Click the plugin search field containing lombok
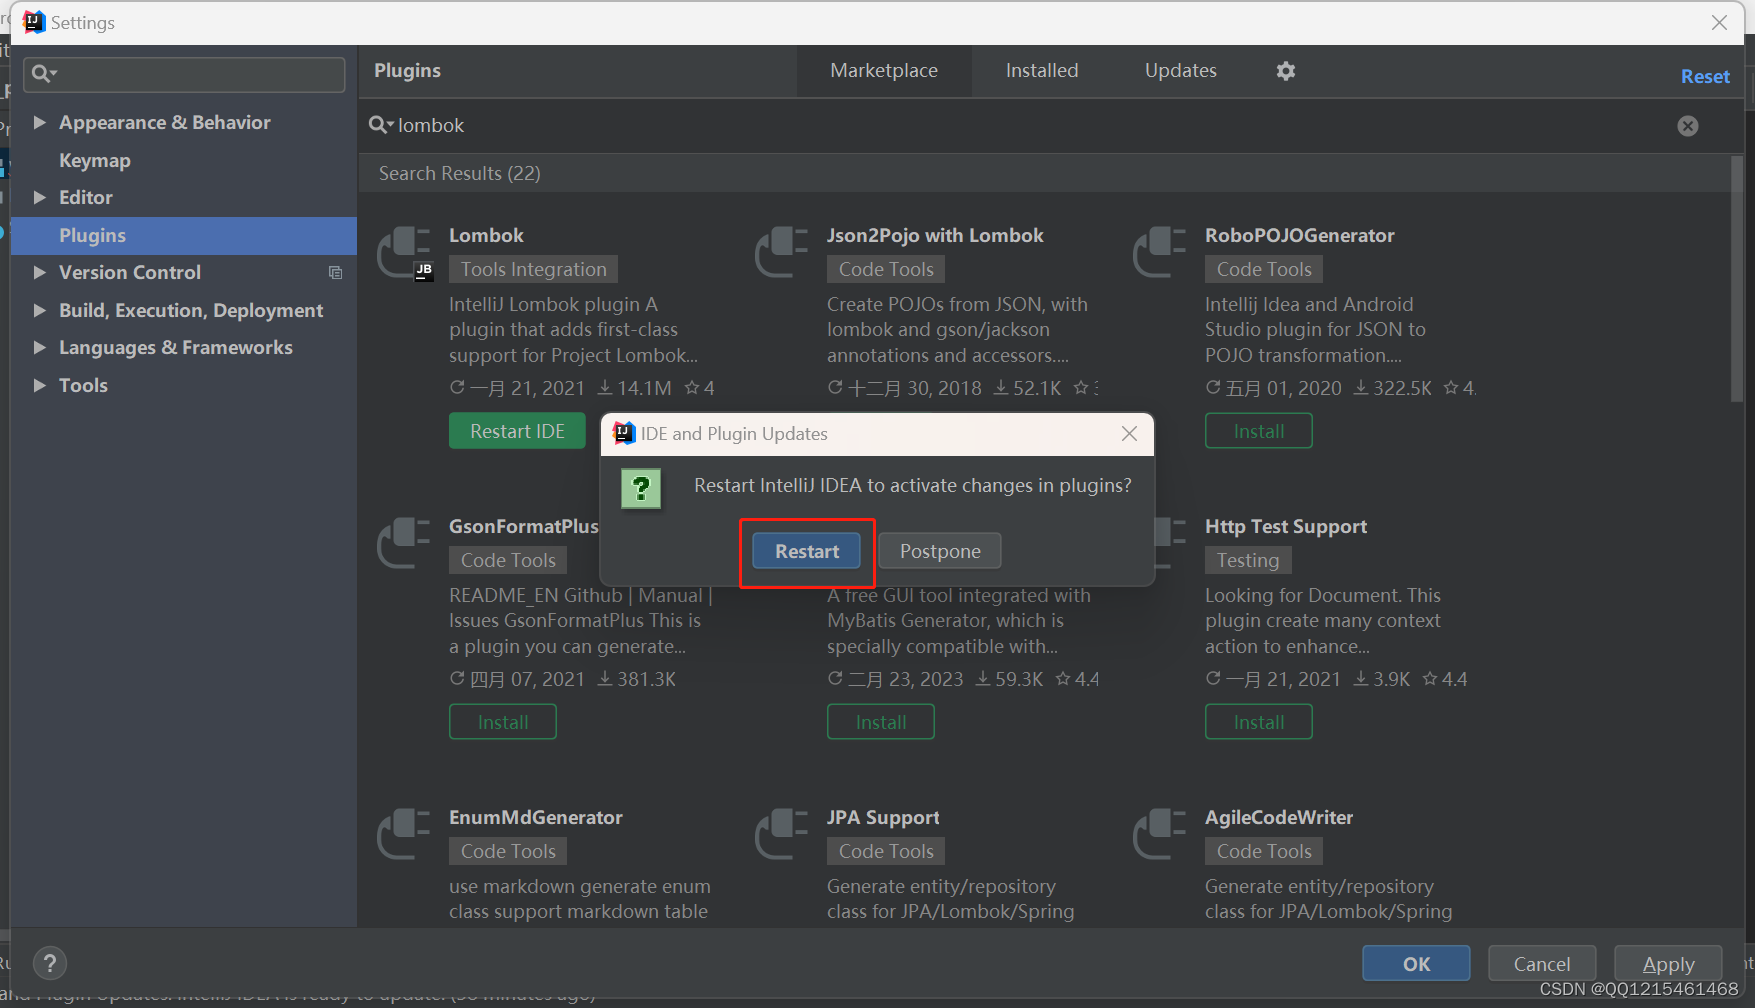 pyautogui.click(x=1030, y=125)
